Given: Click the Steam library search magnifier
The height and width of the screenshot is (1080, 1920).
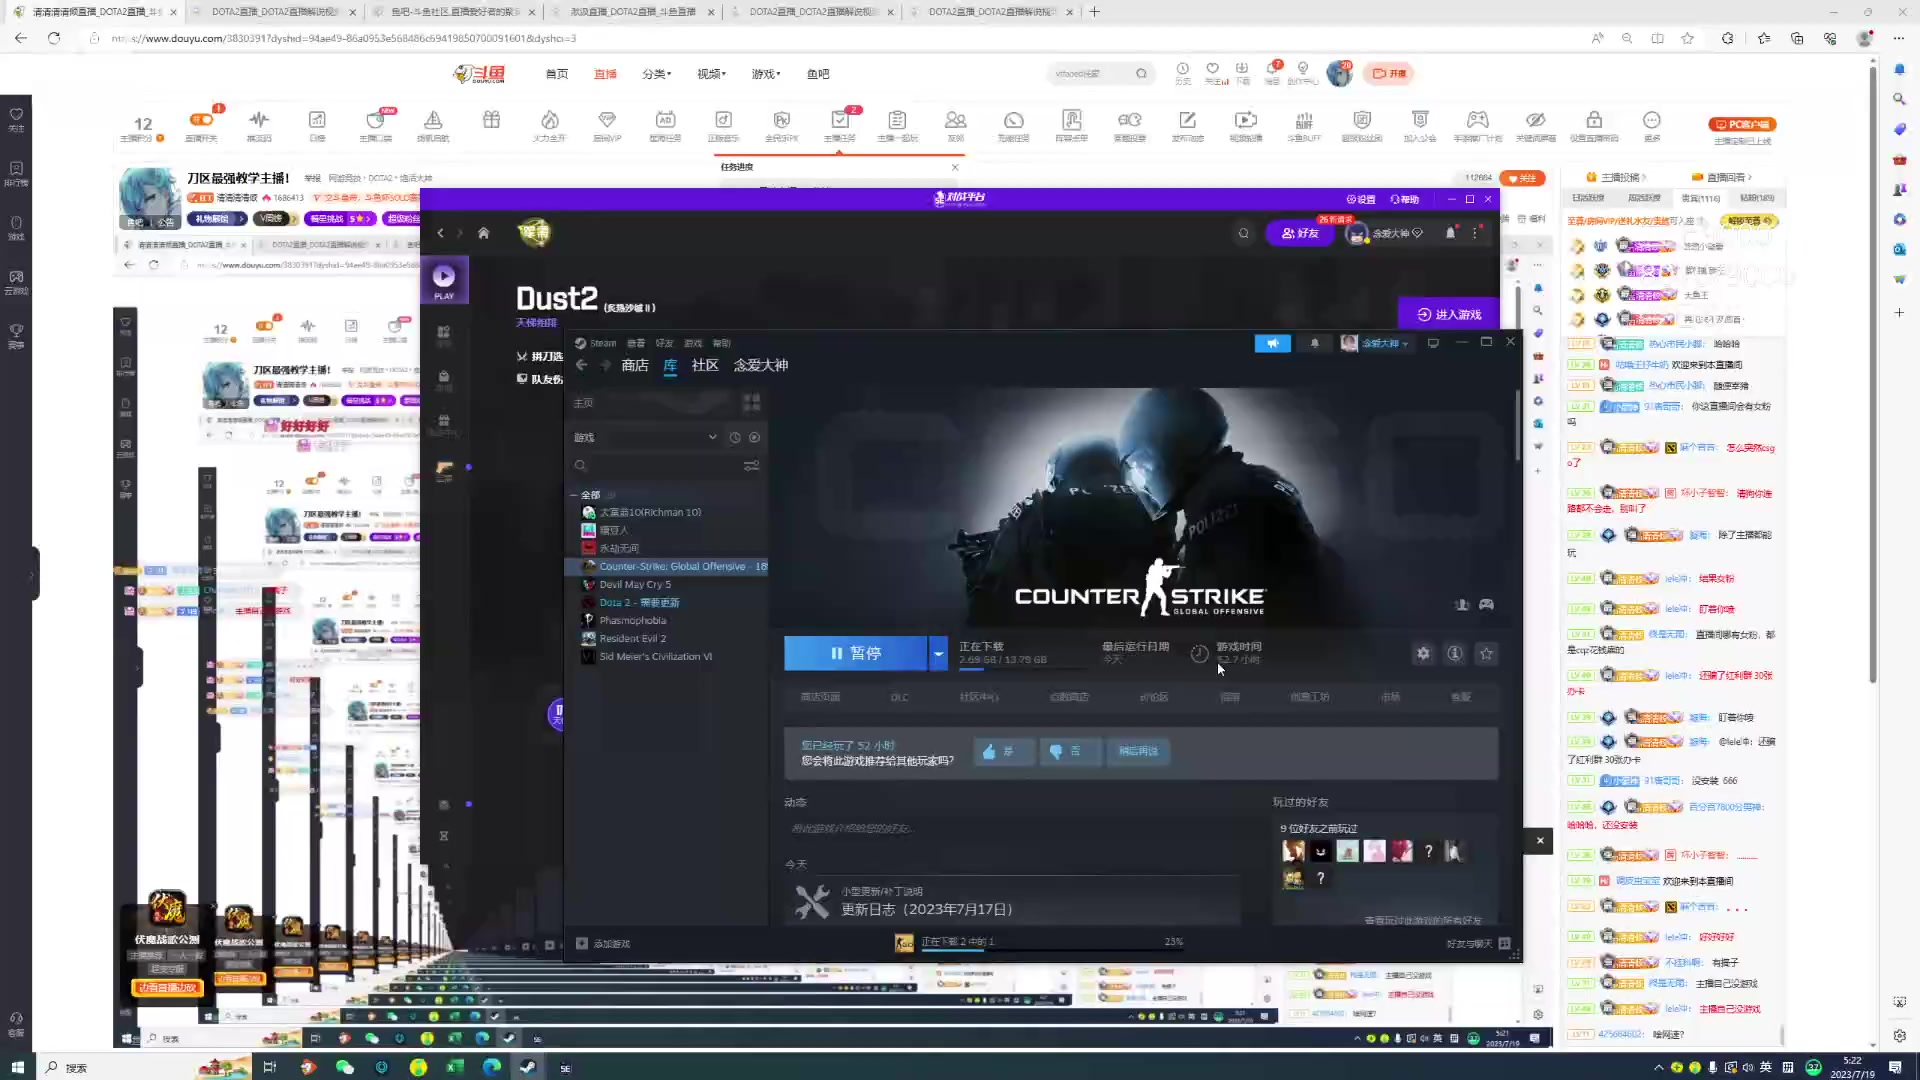Looking at the screenshot, I should [x=580, y=466].
